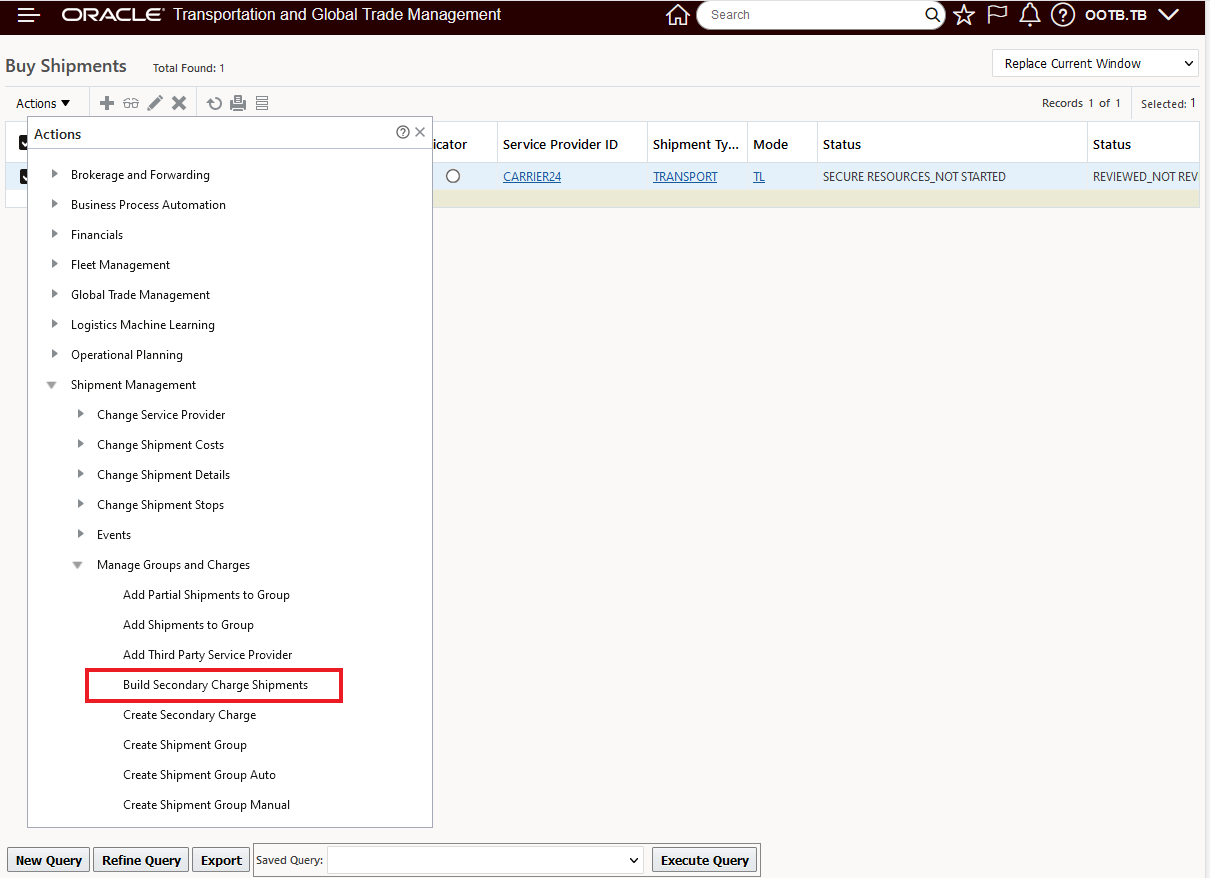Image resolution: width=1210 pixels, height=878 pixels.
Task: Open the Replace Current Window dropdown
Action: point(1095,63)
